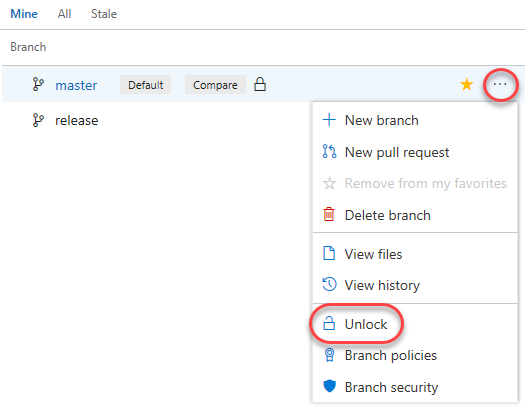Open the ellipsis more-actions menu for master
The height and width of the screenshot is (412, 525).
pos(500,84)
